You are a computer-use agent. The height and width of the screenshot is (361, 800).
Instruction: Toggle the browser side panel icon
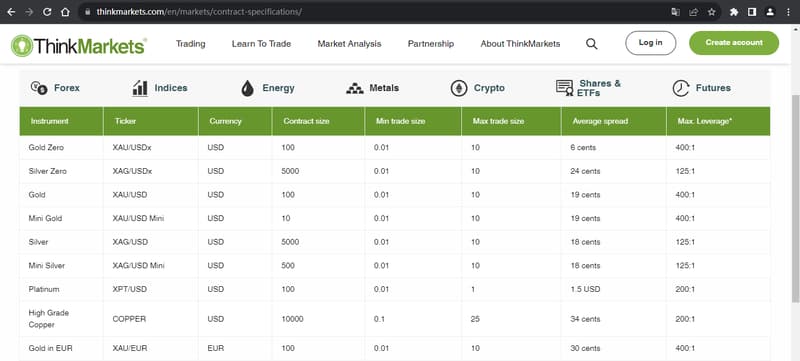pyautogui.click(x=752, y=12)
